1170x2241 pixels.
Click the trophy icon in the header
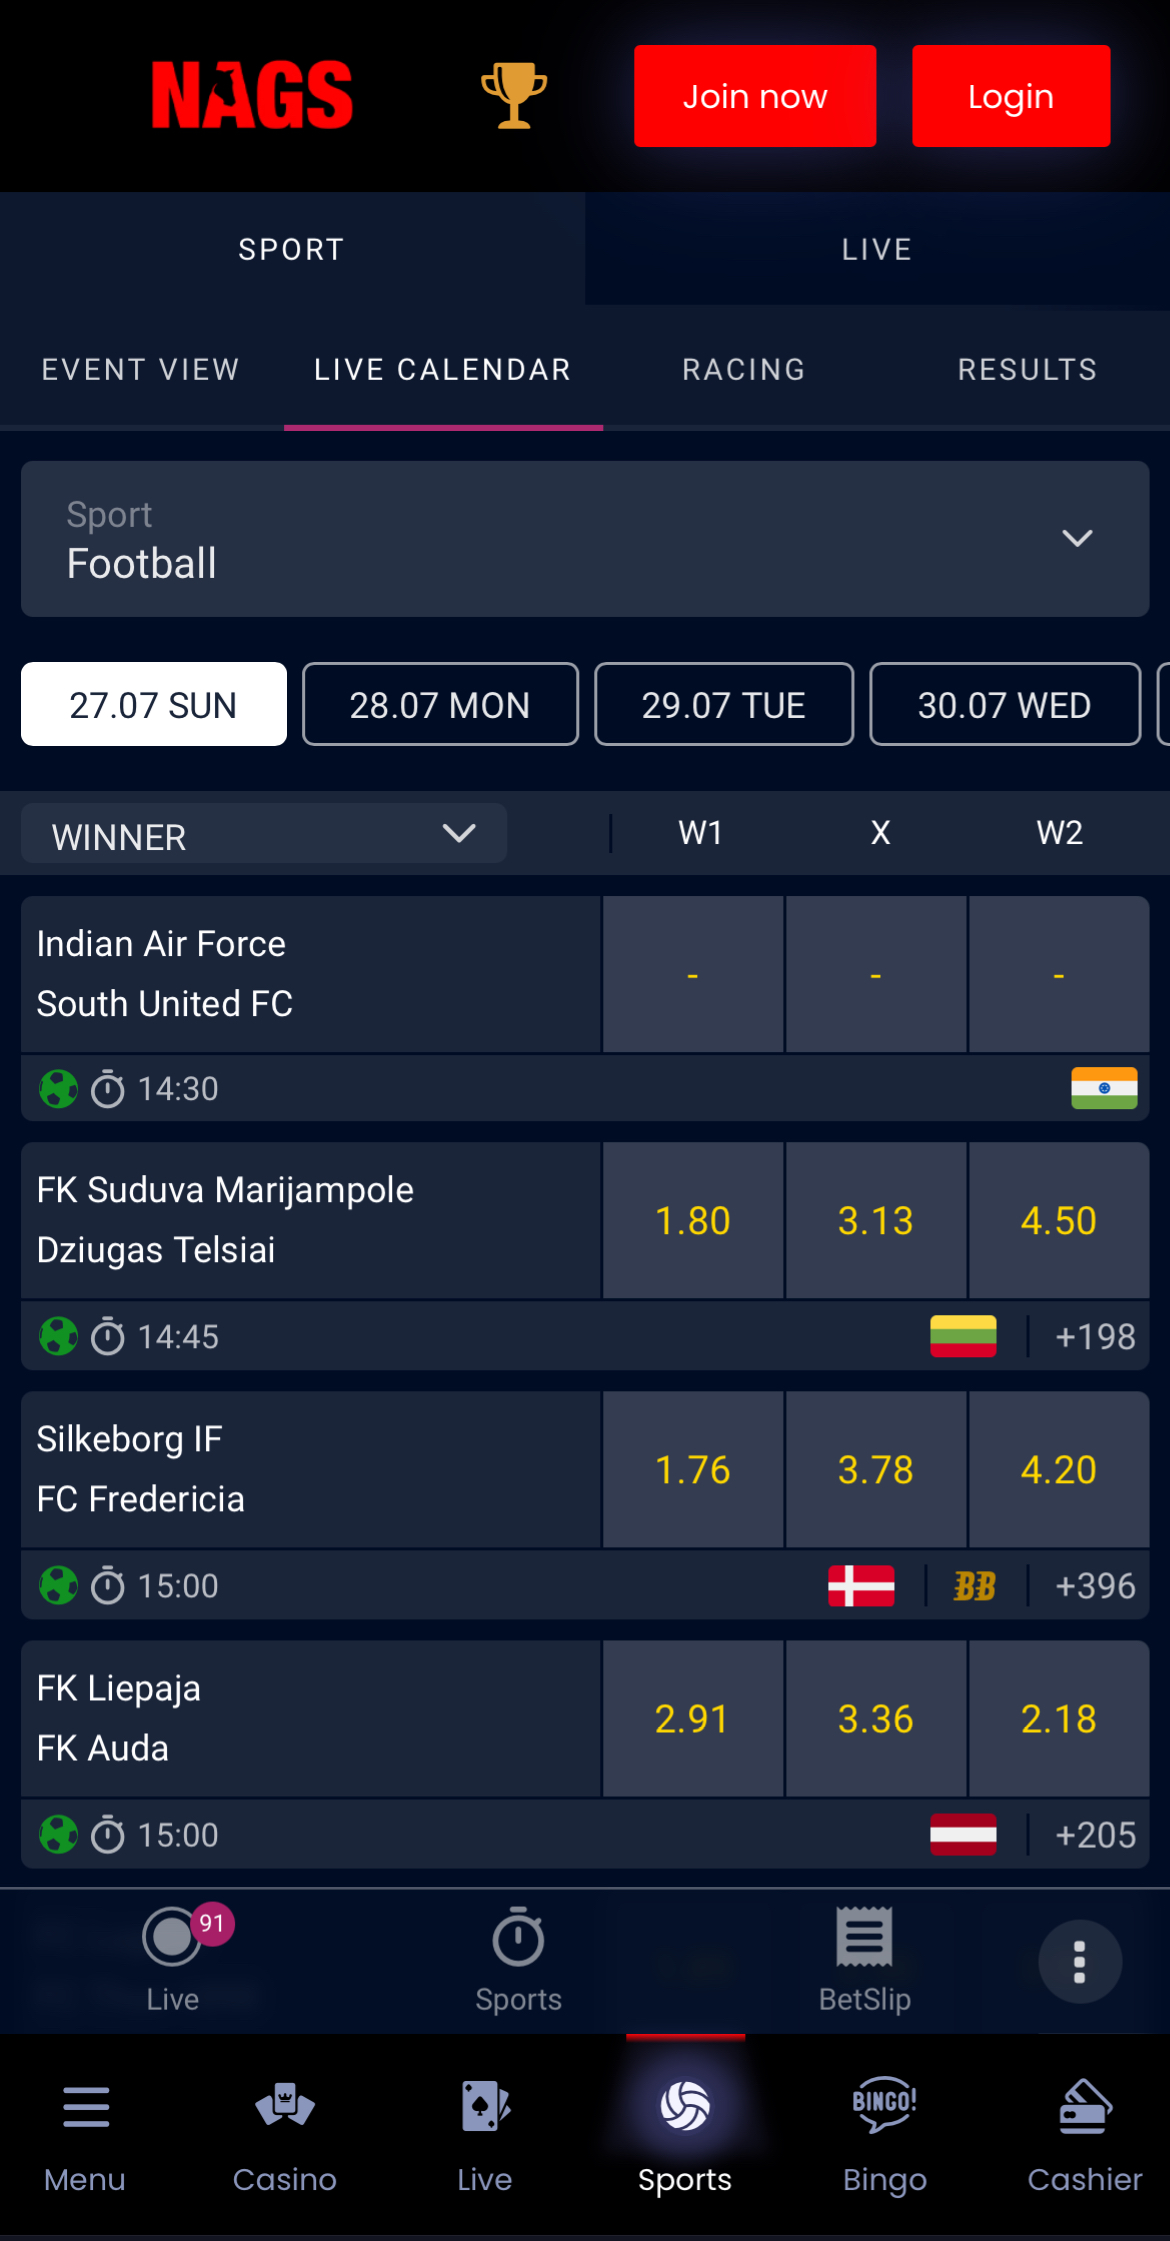tap(513, 95)
